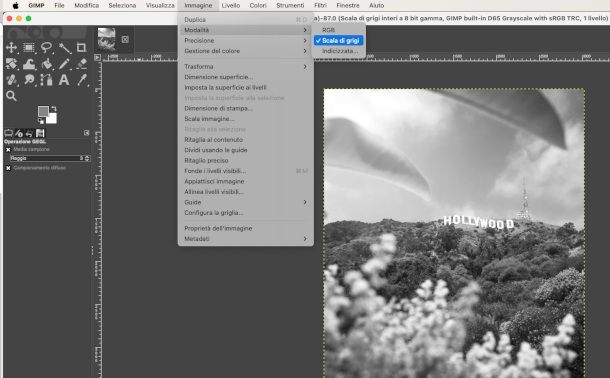Select the Rectangle Select tool
Screen dimensions: 610x378
[28, 47]
